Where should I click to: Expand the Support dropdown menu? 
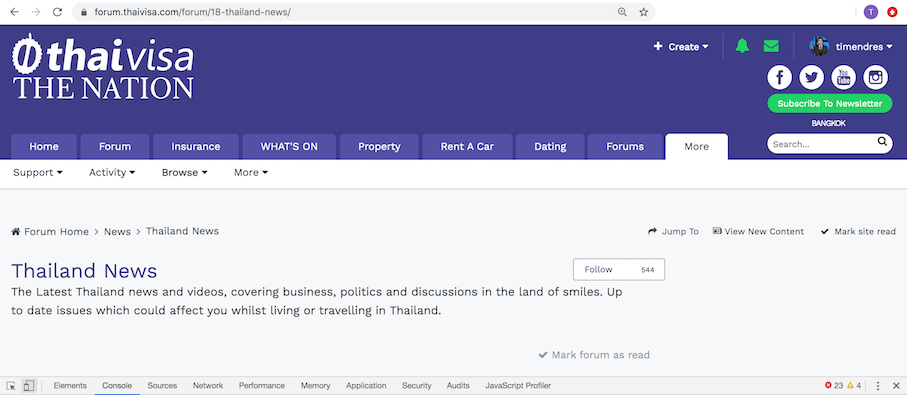click(x=38, y=172)
